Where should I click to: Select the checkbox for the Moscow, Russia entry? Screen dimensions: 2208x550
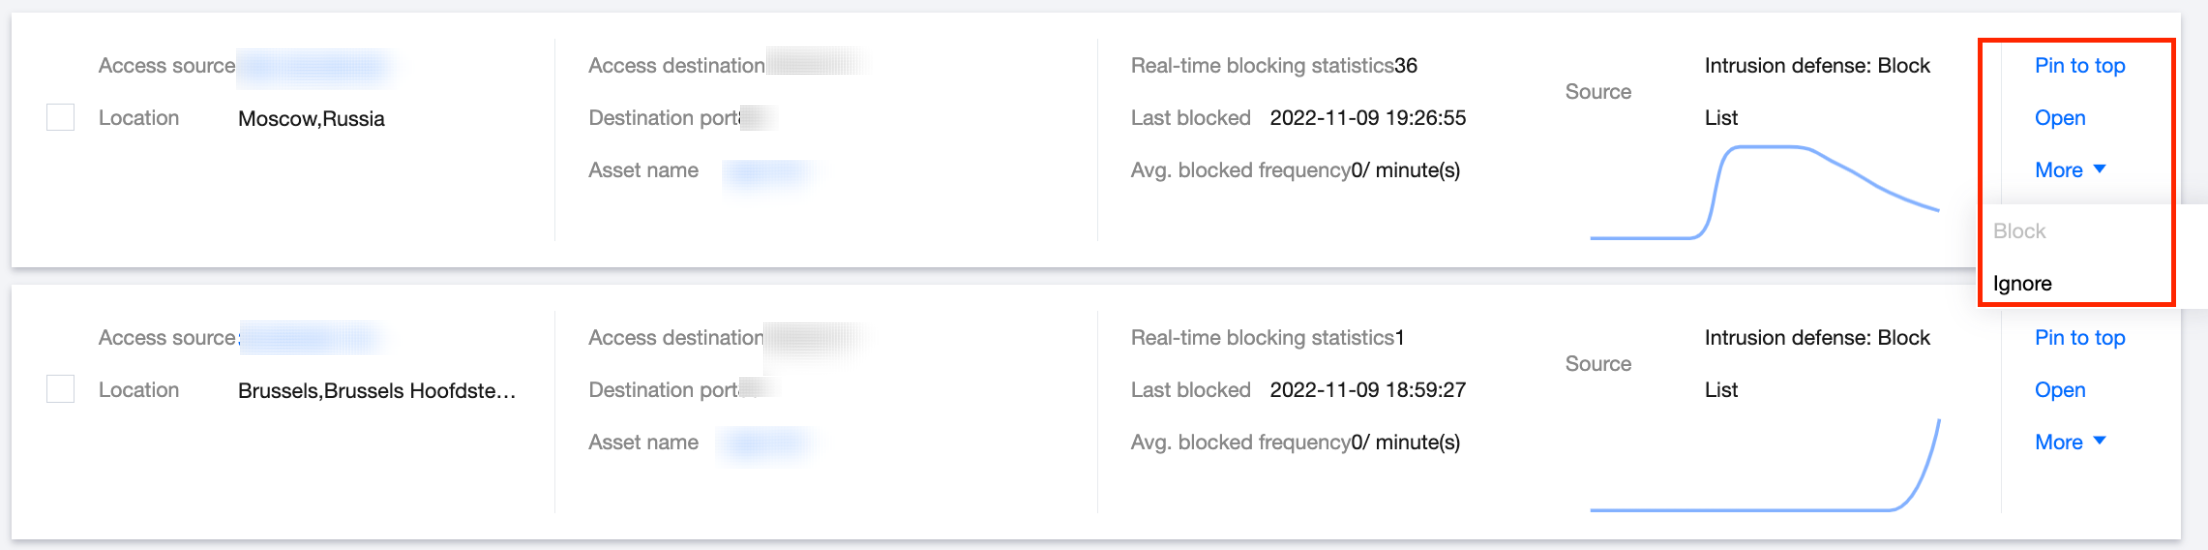pos(61,118)
